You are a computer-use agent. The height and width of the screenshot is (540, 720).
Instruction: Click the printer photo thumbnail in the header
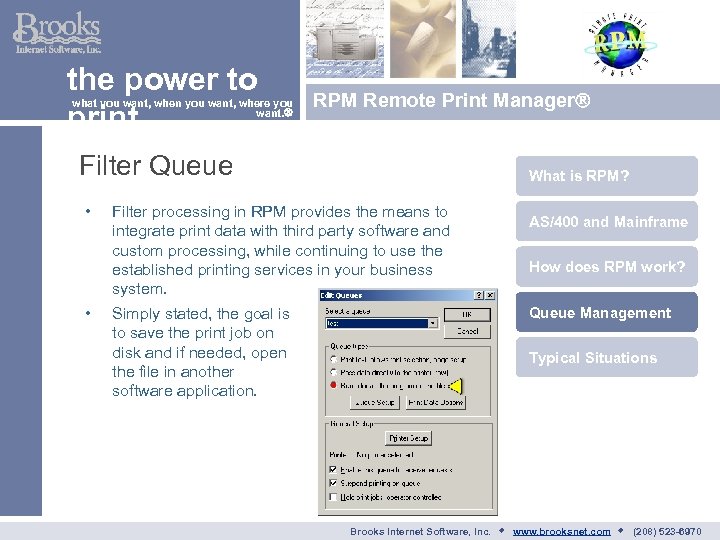(345, 39)
